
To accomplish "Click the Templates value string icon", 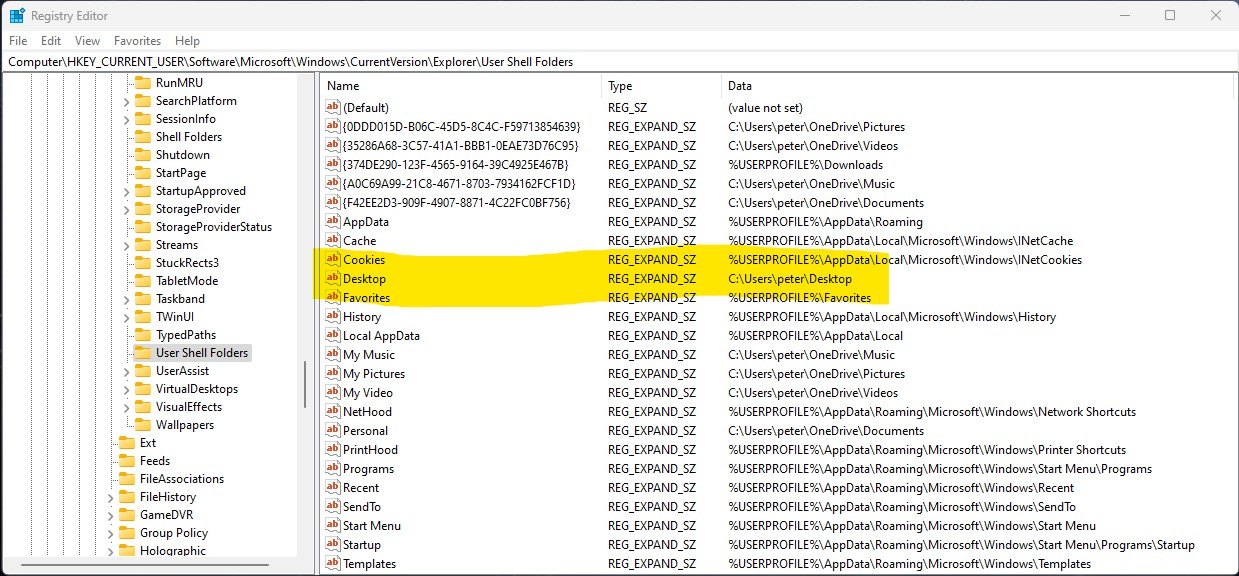I will (x=333, y=564).
